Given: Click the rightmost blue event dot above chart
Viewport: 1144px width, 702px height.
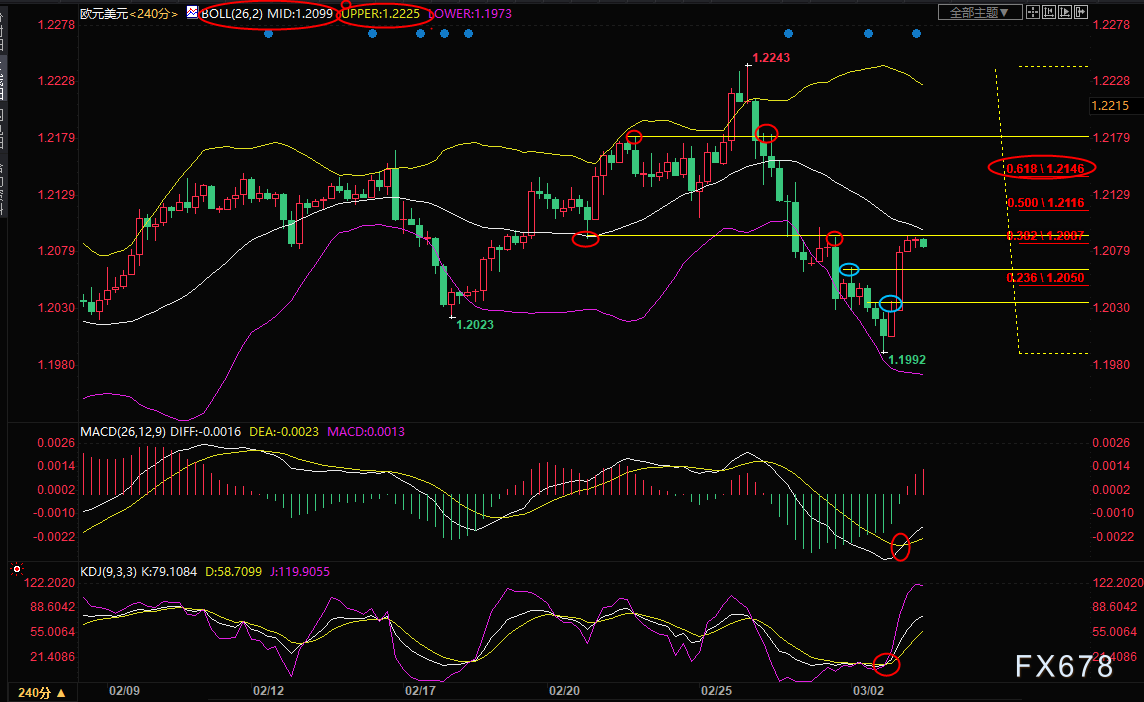Looking at the screenshot, I should tap(916, 34).
